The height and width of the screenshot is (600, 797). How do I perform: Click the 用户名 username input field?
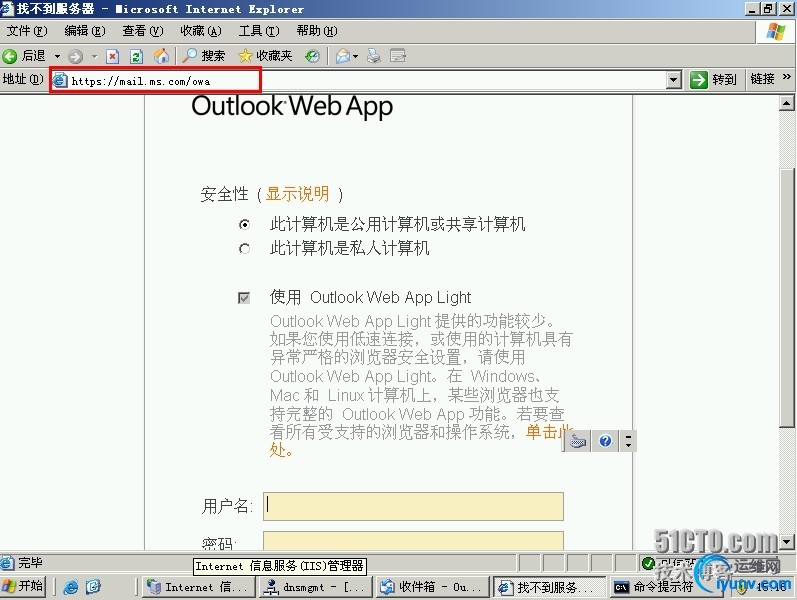[413, 506]
